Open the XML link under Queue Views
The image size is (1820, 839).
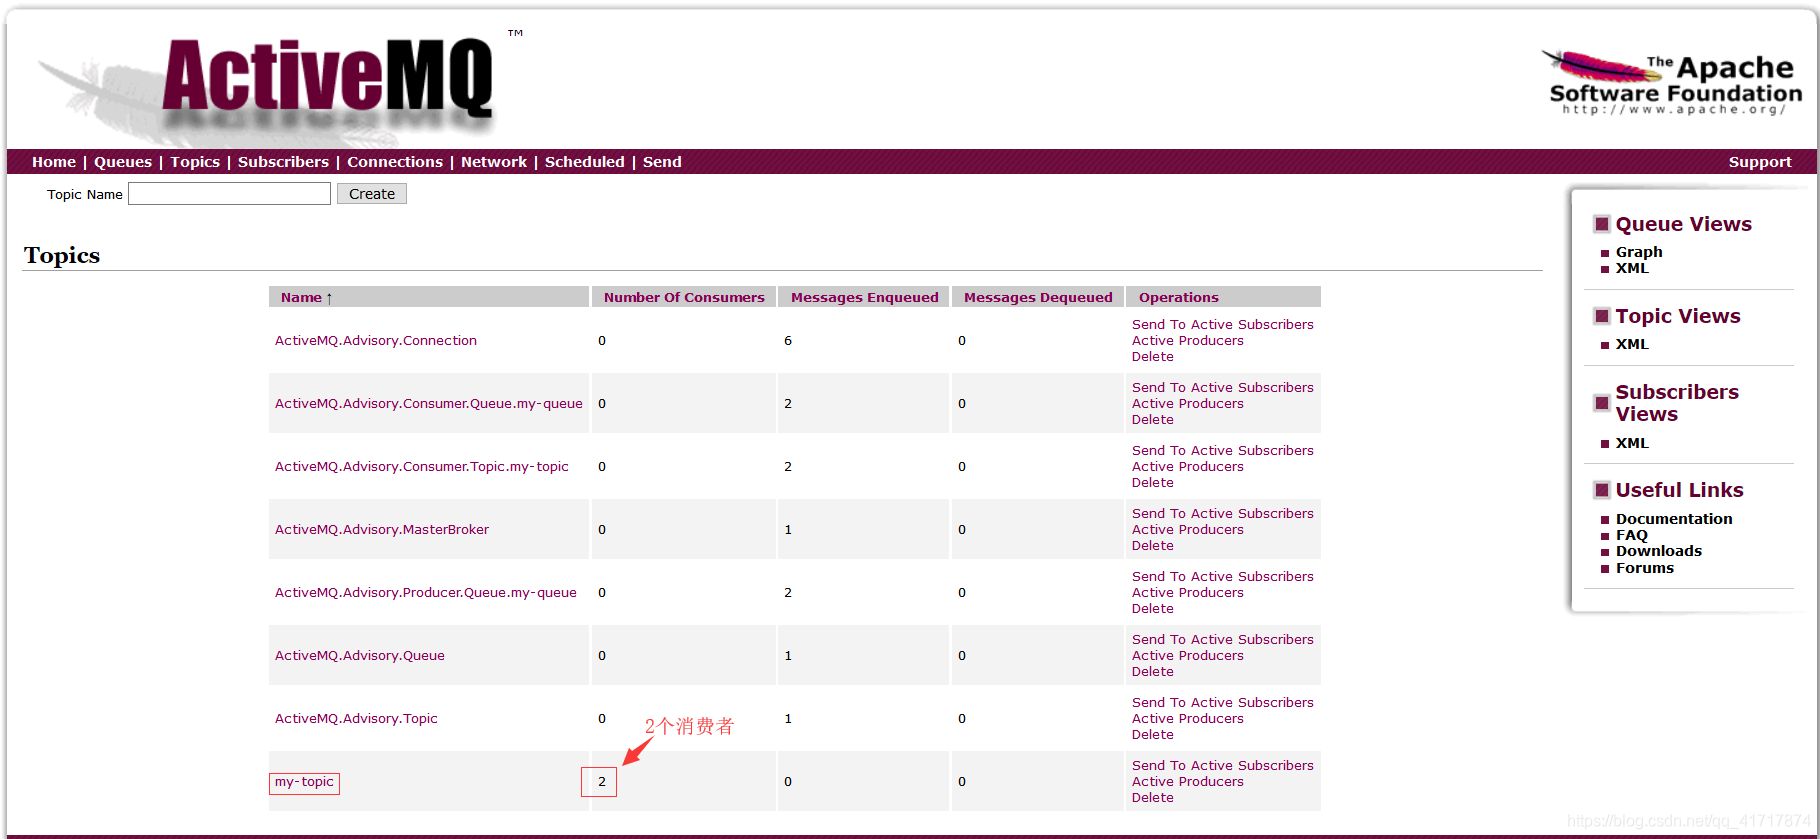pos(1632,268)
